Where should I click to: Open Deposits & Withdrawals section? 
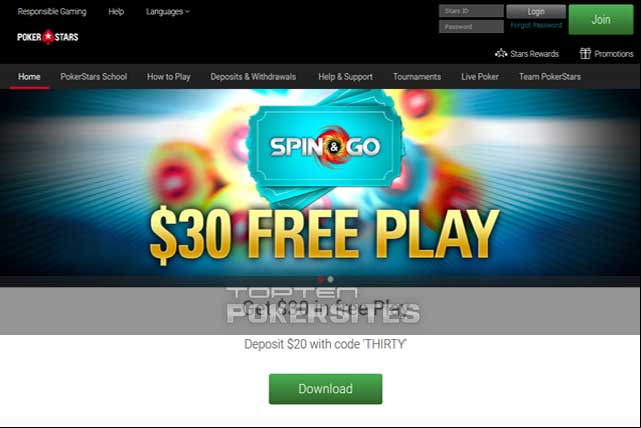pos(253,77)
